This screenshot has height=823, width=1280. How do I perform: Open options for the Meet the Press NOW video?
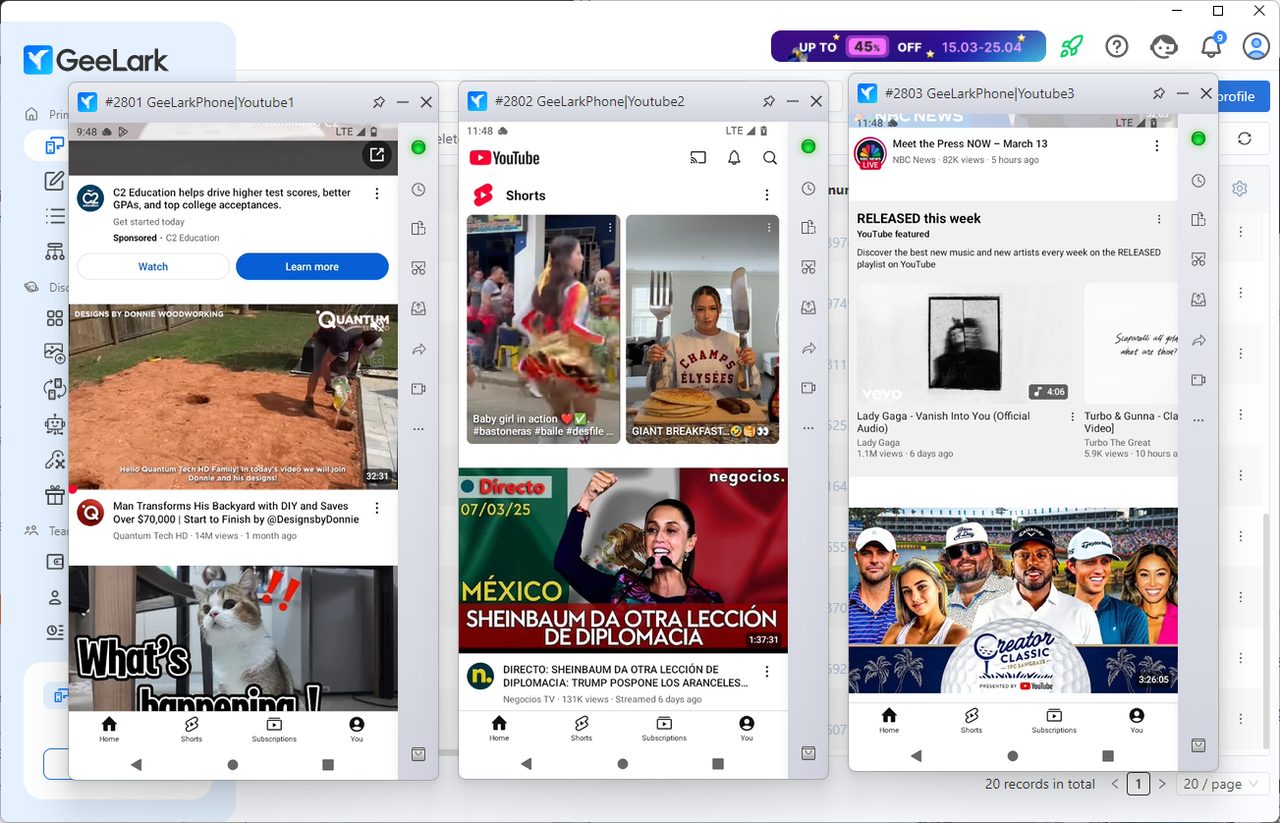[1157, 146]
